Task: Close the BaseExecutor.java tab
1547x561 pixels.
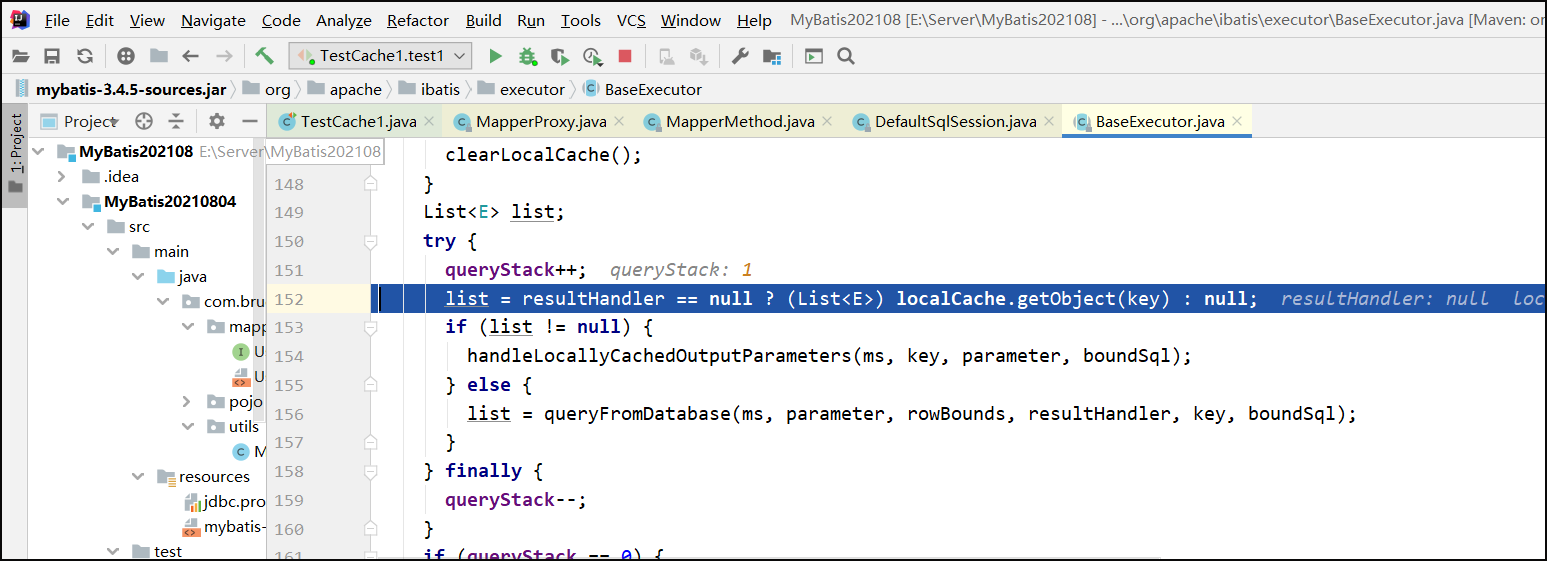Action: tap(1237, 122)
